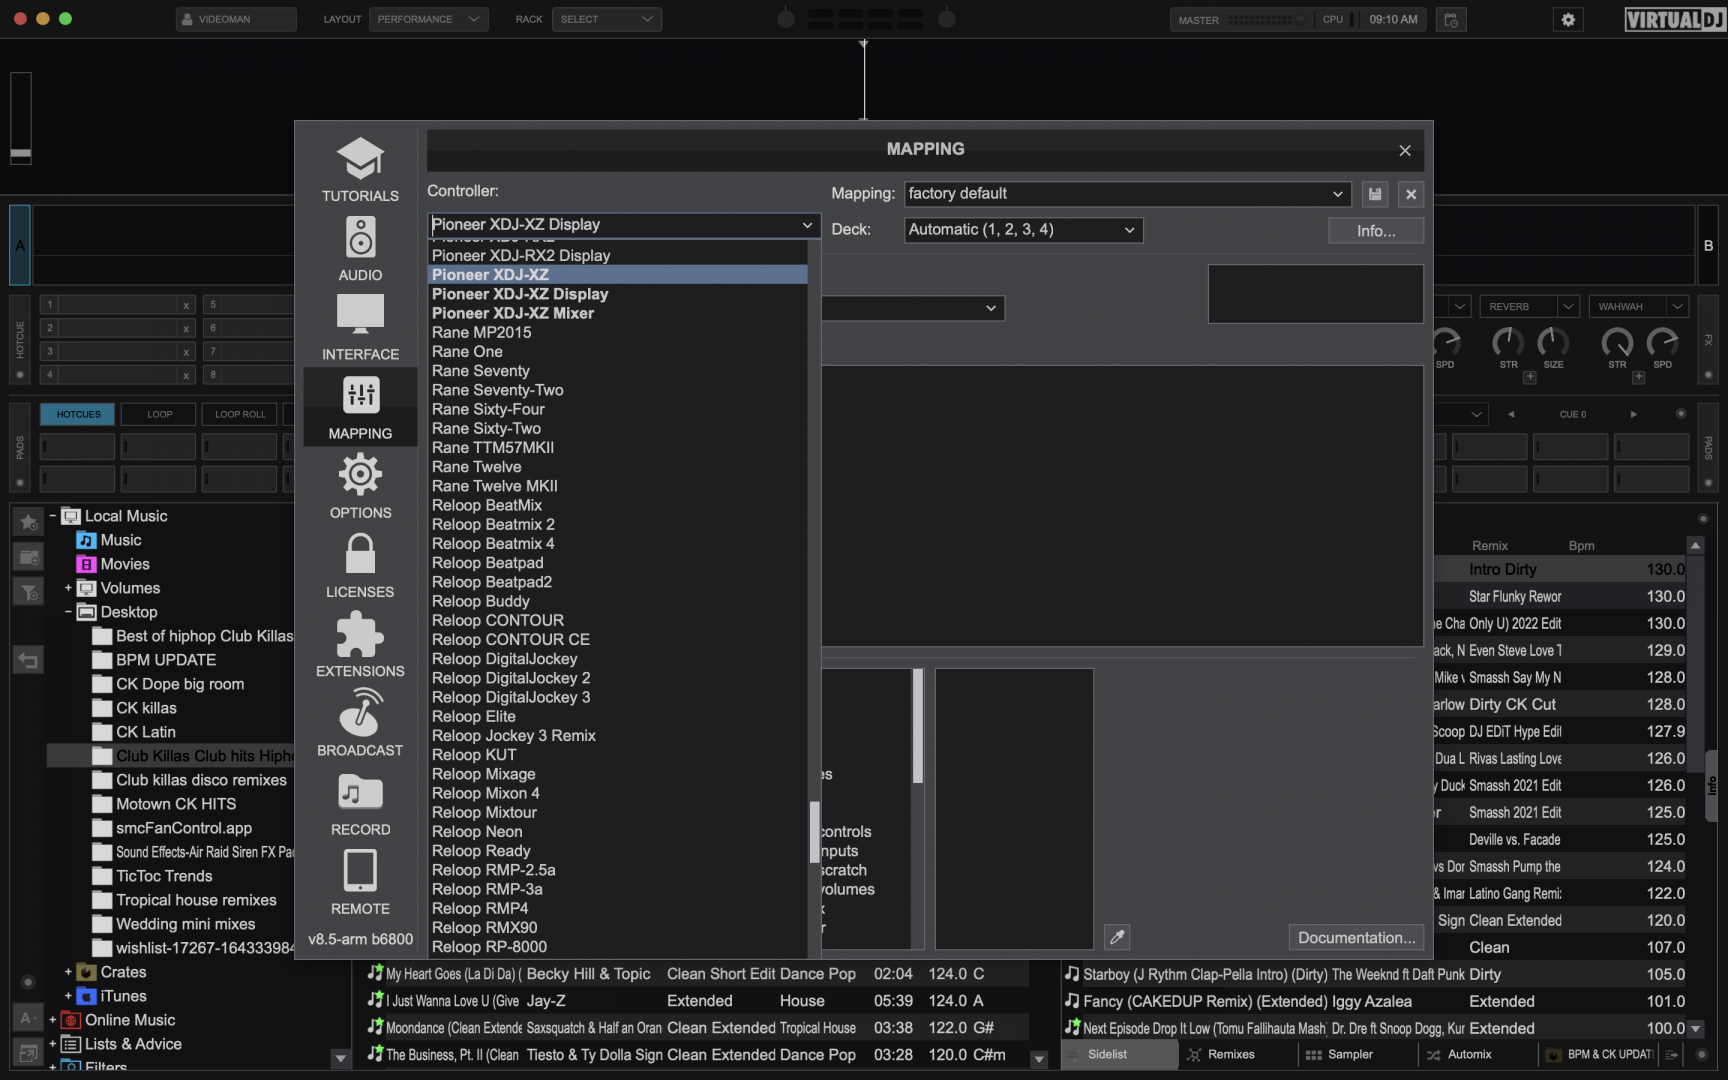Choose Rane Seventy-Two from the list
The image size is (1728, 1080).
617,390
